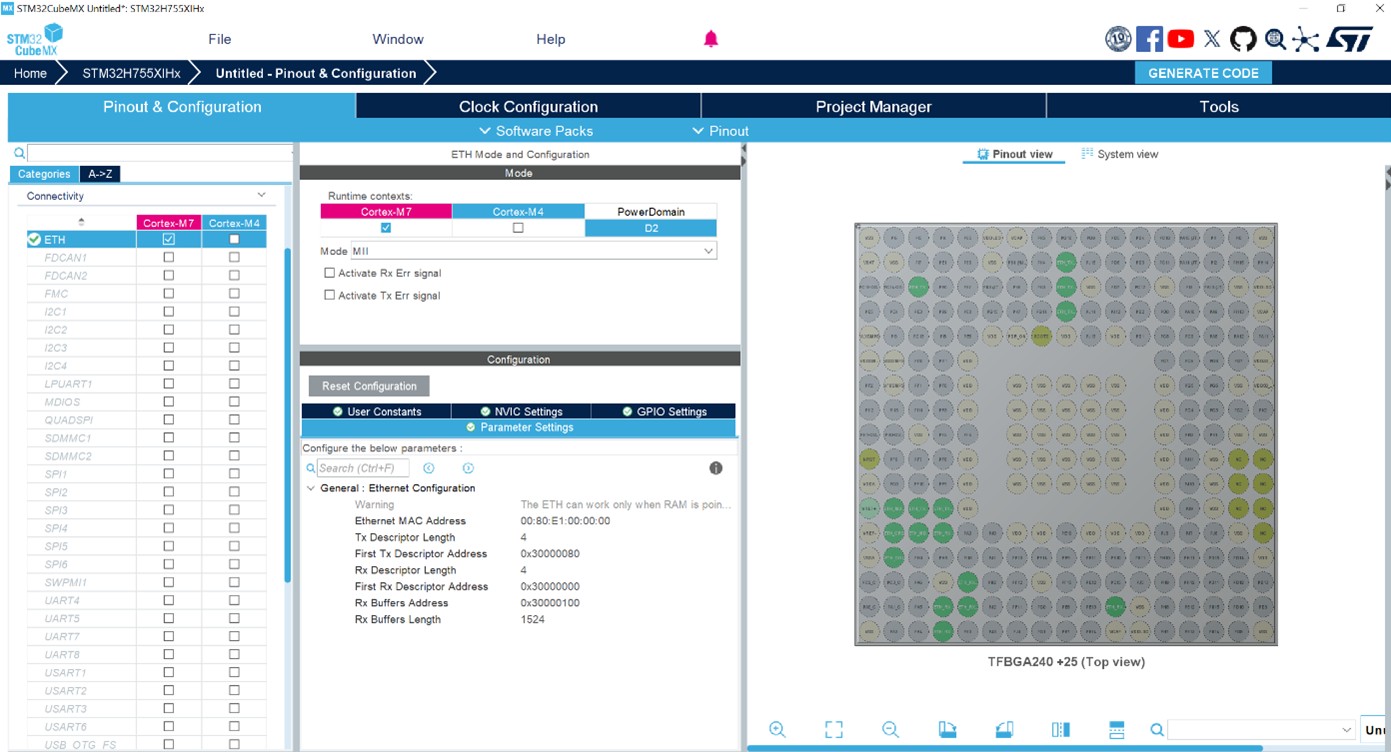Click the X social icon
The height and width of the screenshot is (752, 1391).
(x=1212, y=39)
